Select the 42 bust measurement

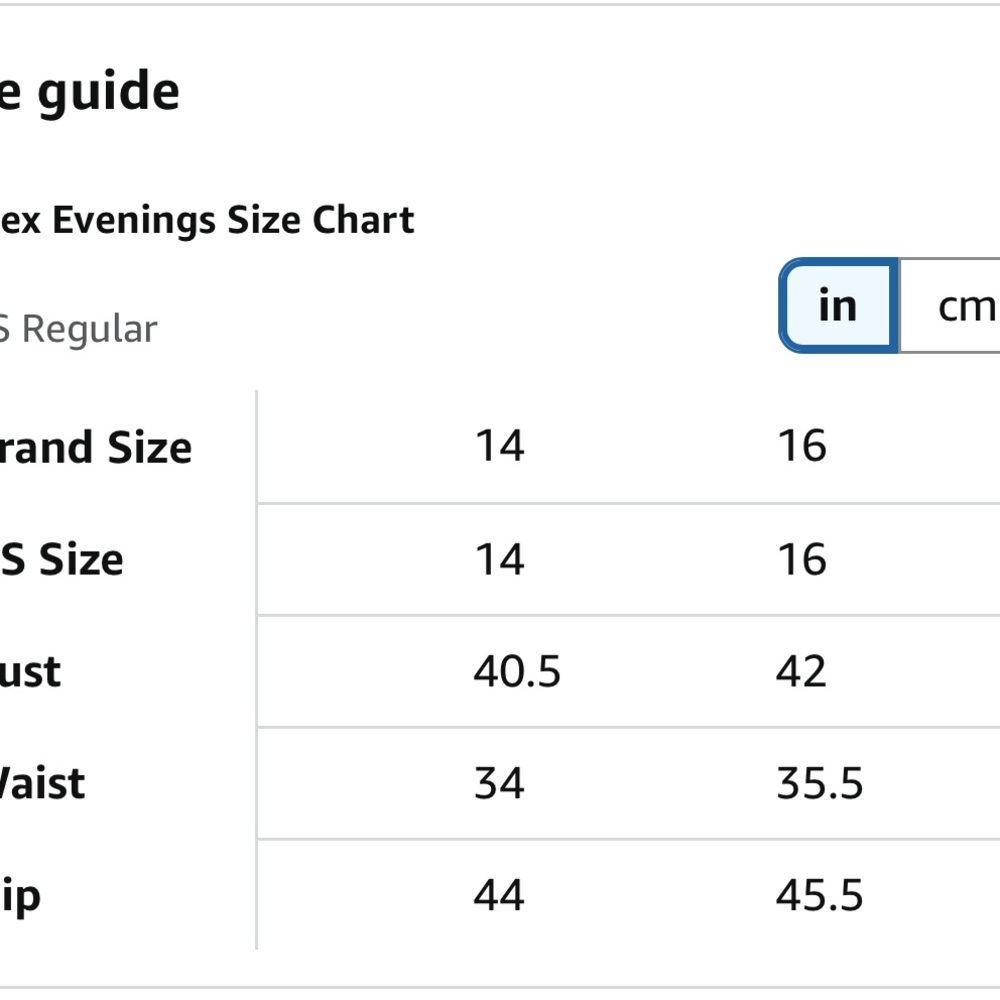point(801,672)
